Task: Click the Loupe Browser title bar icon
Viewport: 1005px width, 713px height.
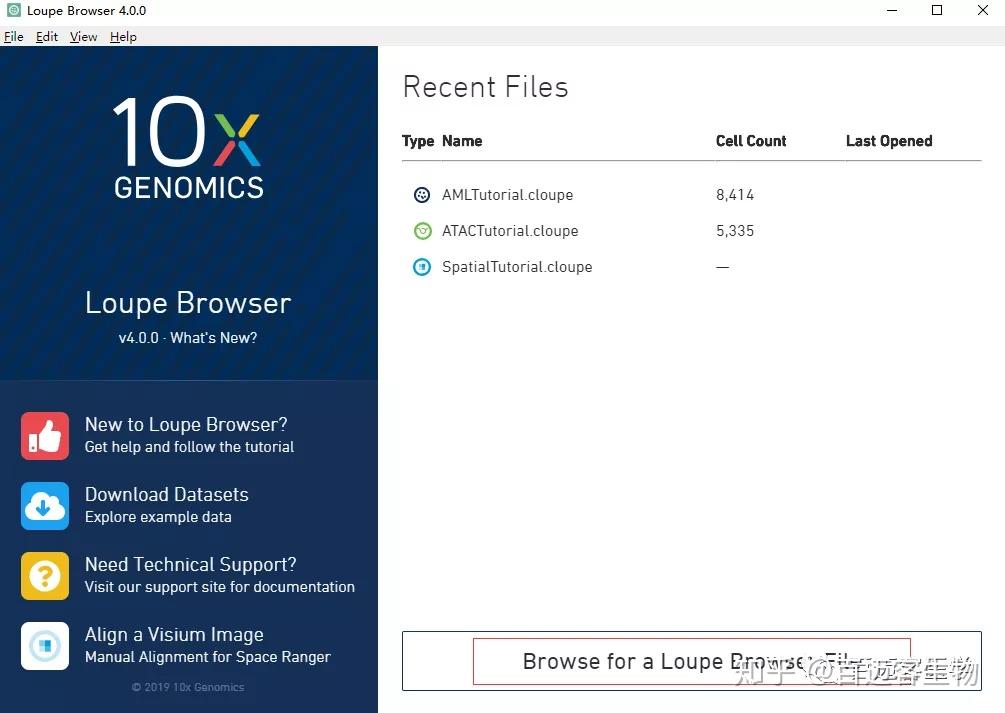Action: coord(11,10)
